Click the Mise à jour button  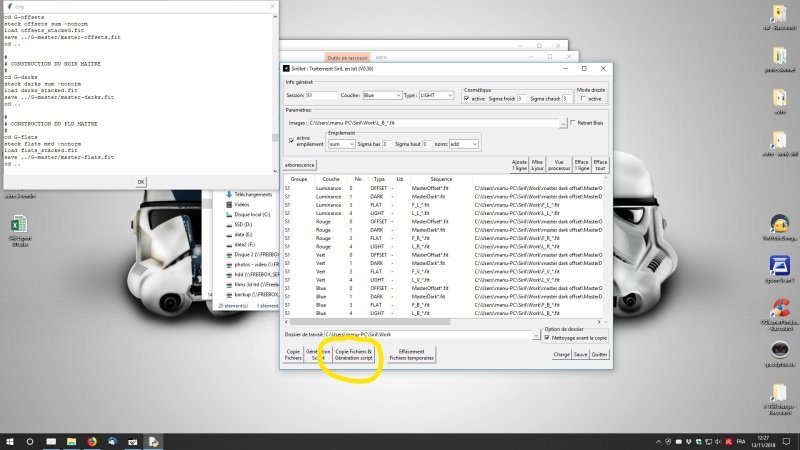537,165
